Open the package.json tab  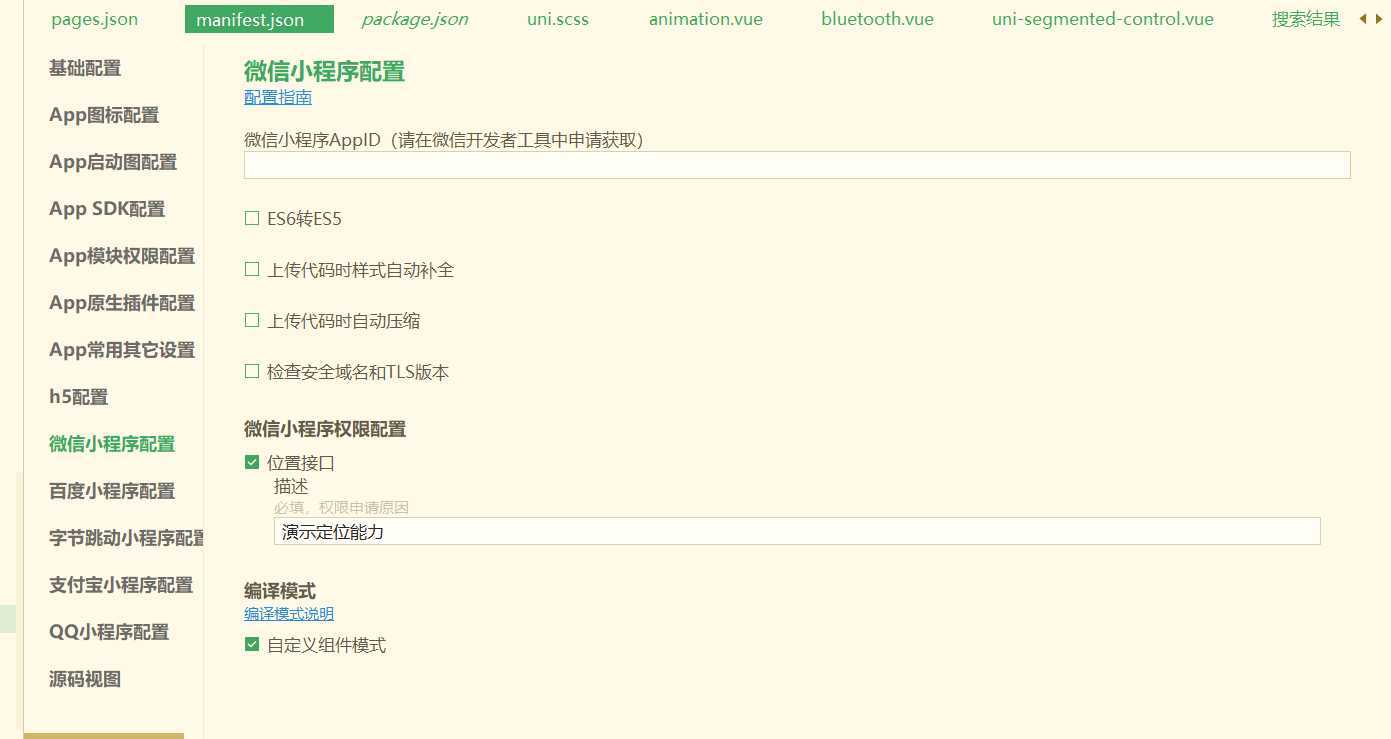[x=414, y=19]
